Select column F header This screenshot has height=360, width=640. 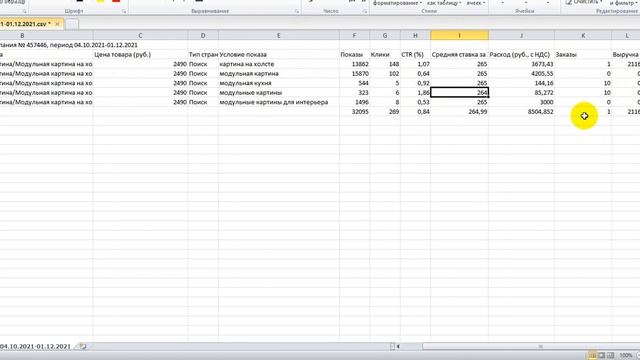pos(354,36)
